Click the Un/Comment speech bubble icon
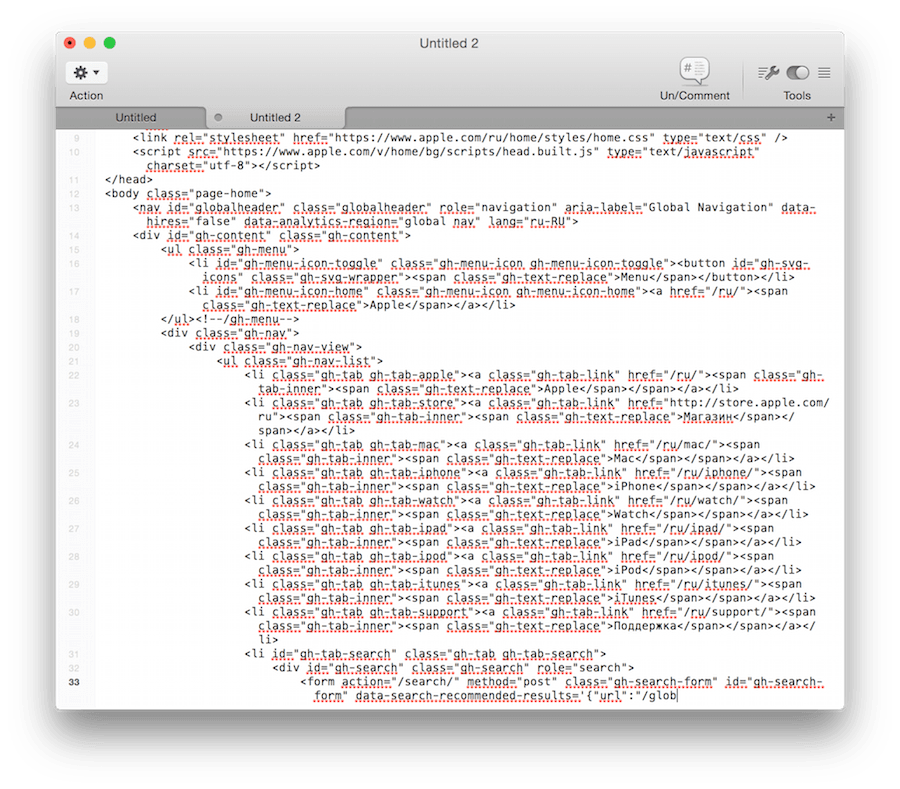The height and width of the screenshot is (789, 900). point(695,71)
